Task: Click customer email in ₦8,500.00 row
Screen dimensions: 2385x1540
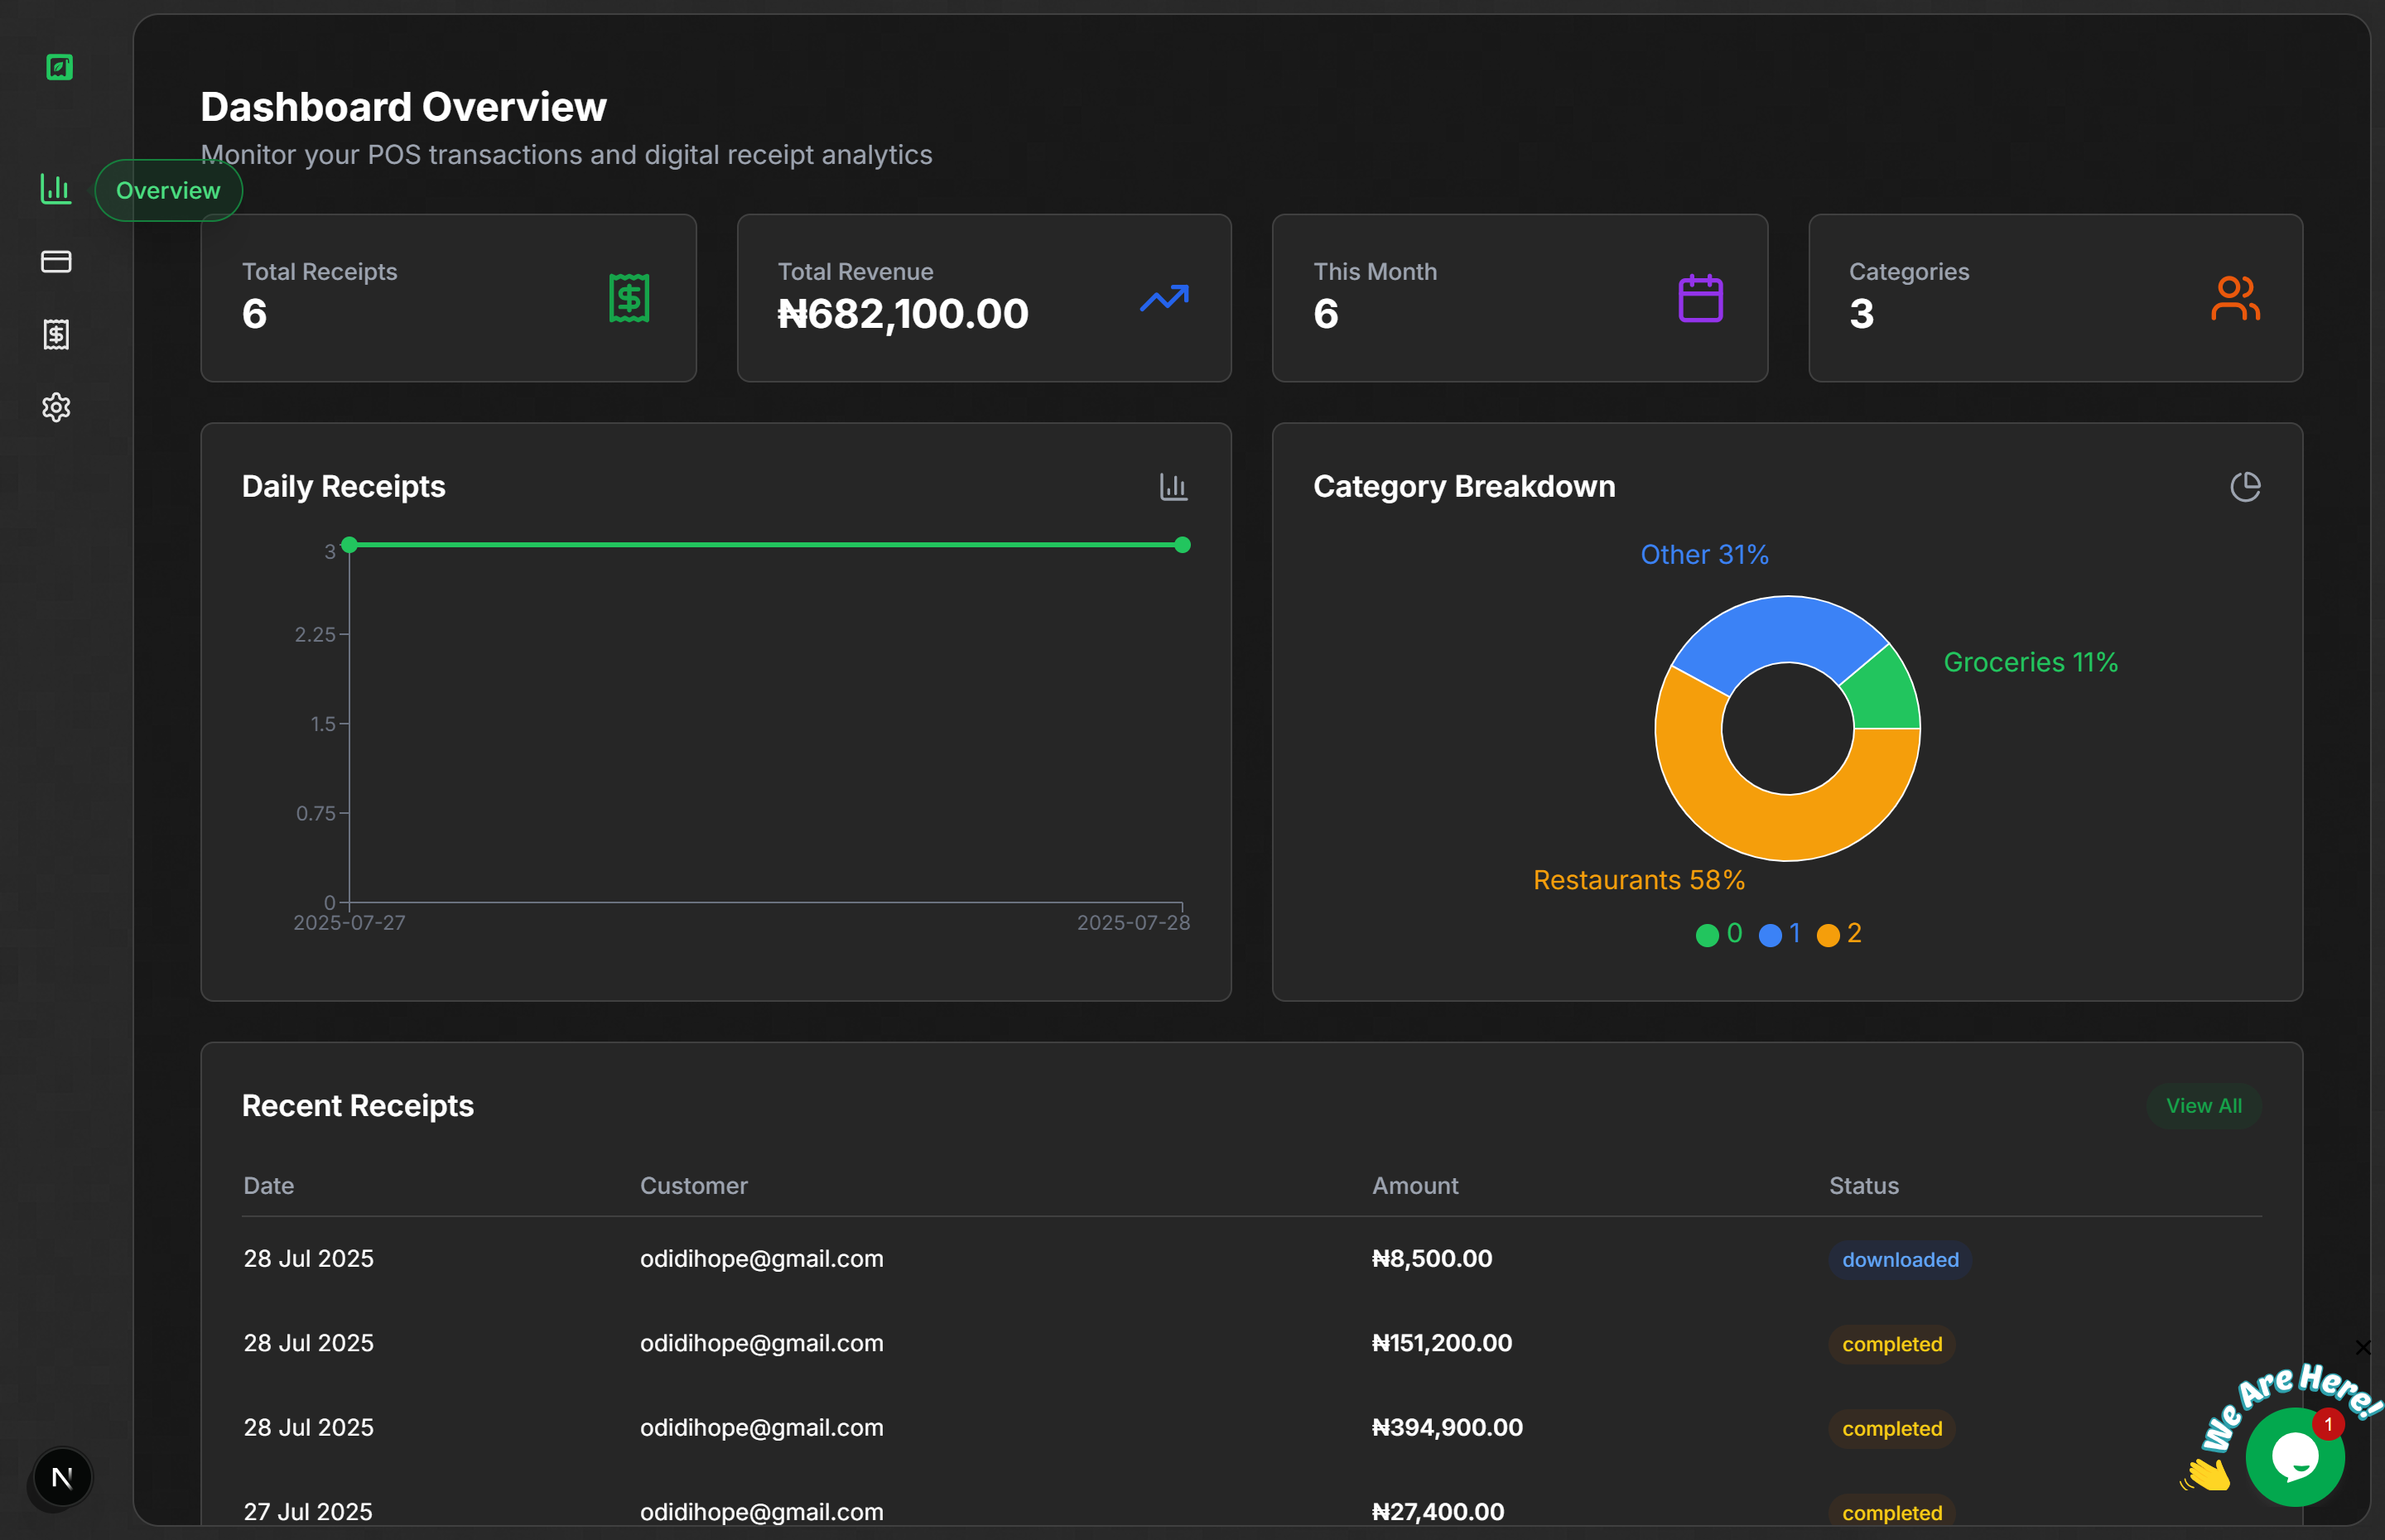Action: (x=762, y=1259)
